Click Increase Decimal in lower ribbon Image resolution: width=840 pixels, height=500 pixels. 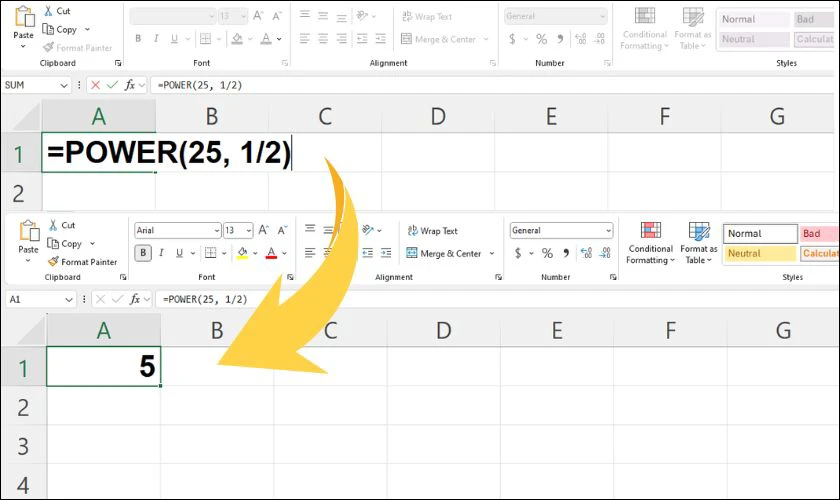click(x=587, y=253)
